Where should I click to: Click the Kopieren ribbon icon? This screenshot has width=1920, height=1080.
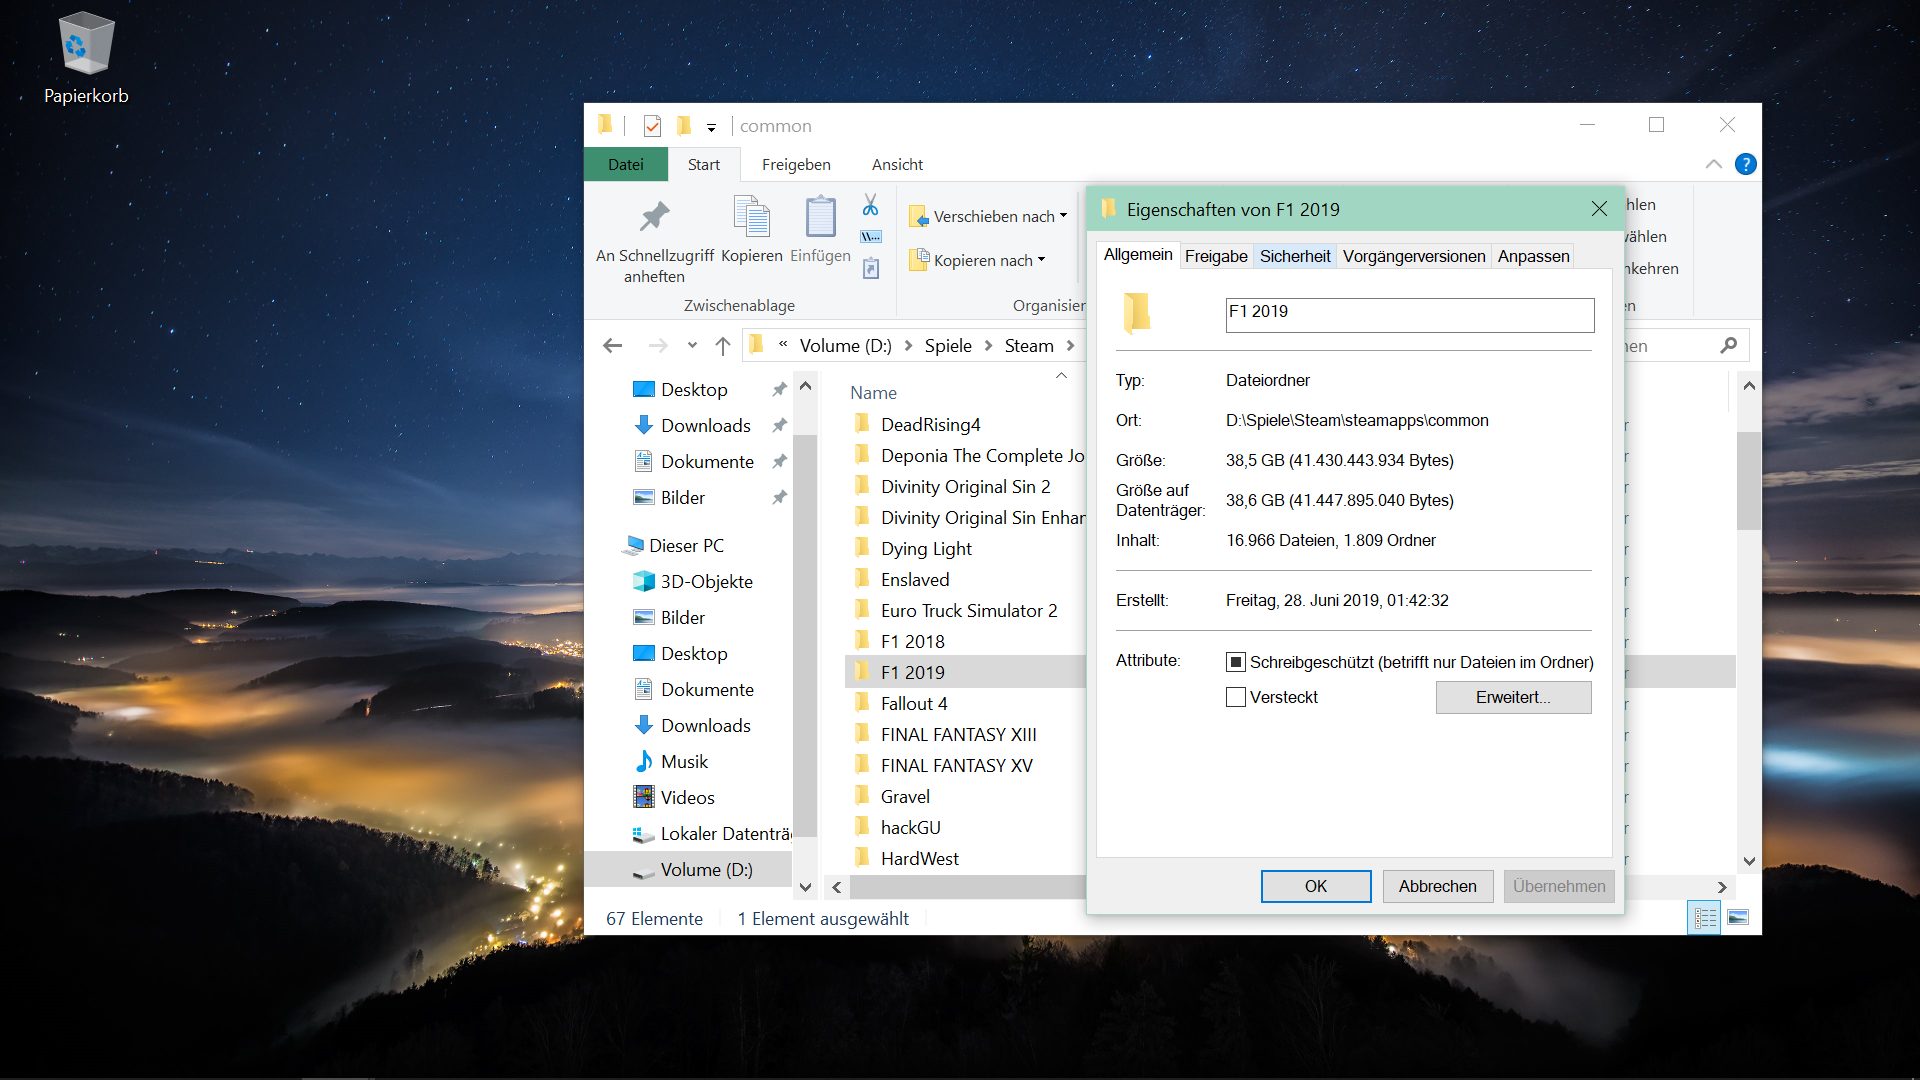[x=751, y=218]
